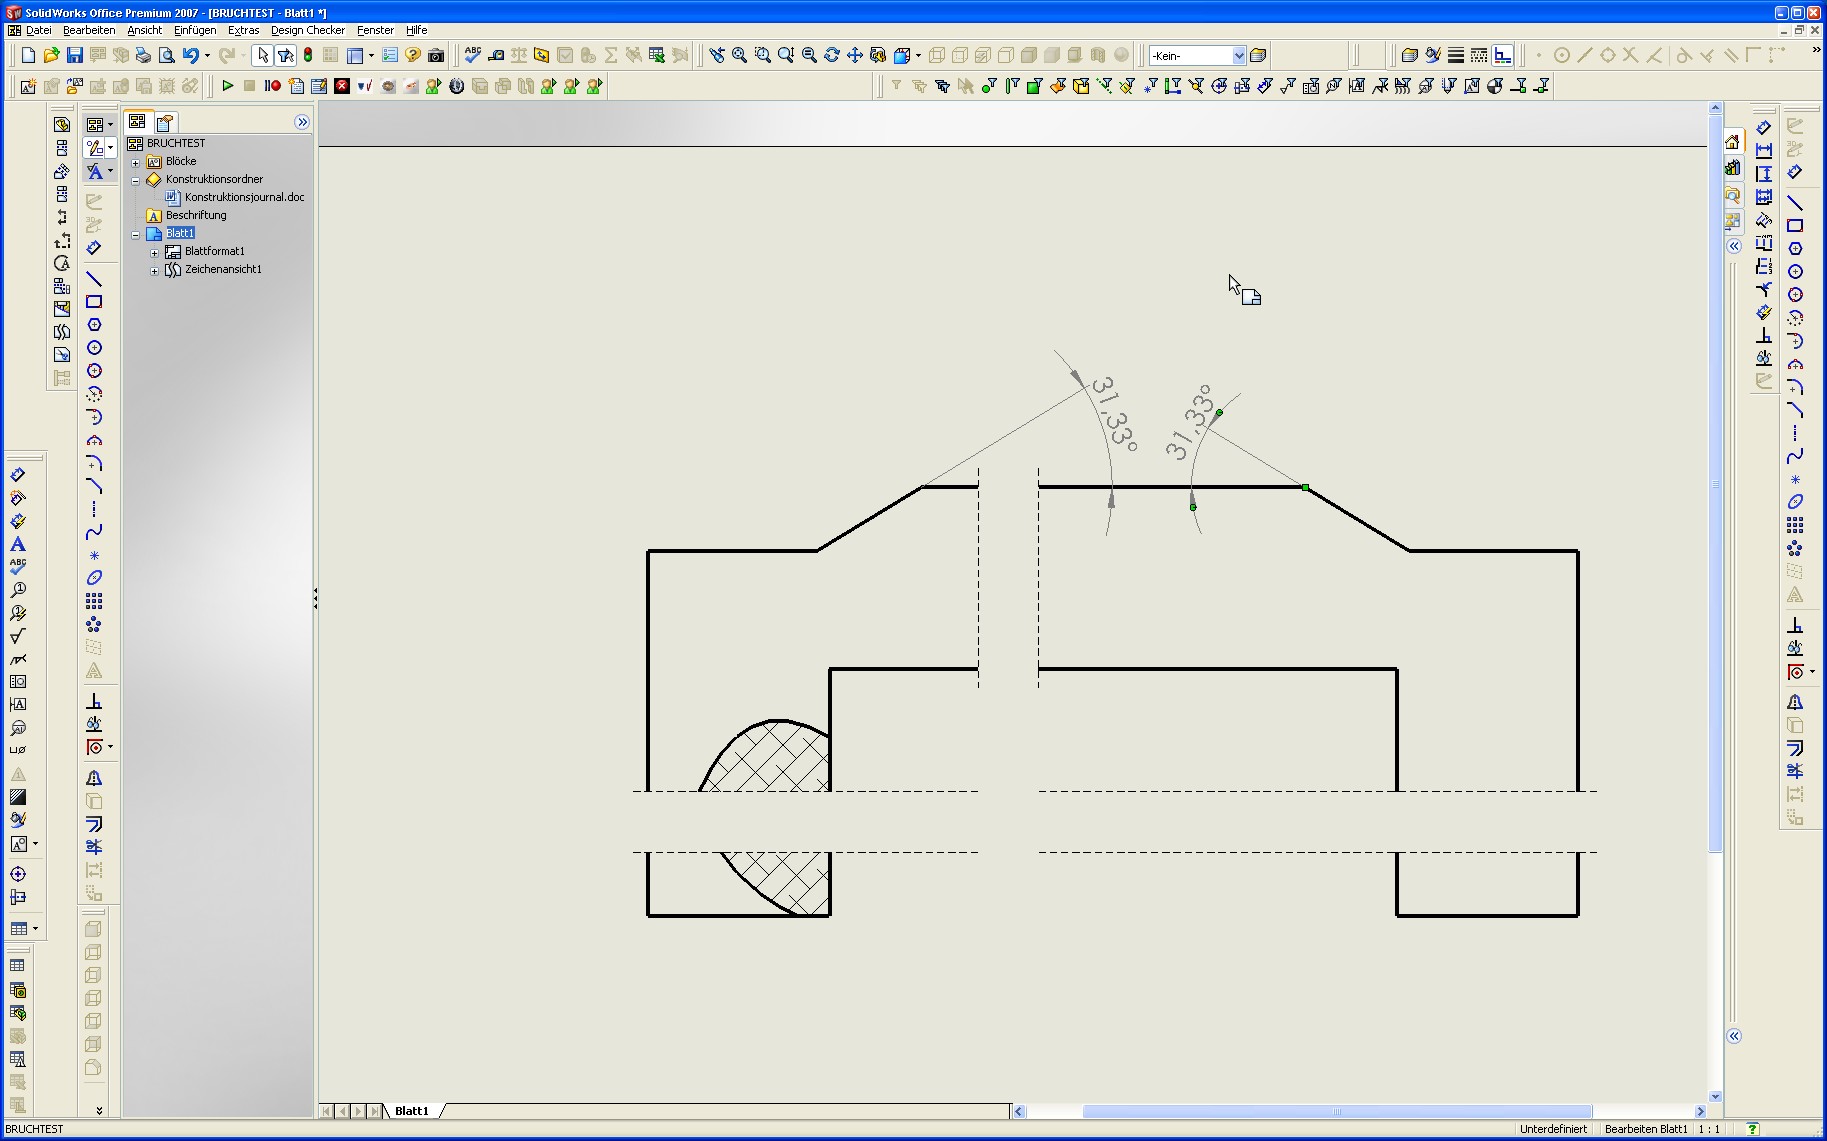This screenshot has width=1827, height=1141.
Task: Click the horizontal scrollbar thumb
Action: click(1337, 1111)
